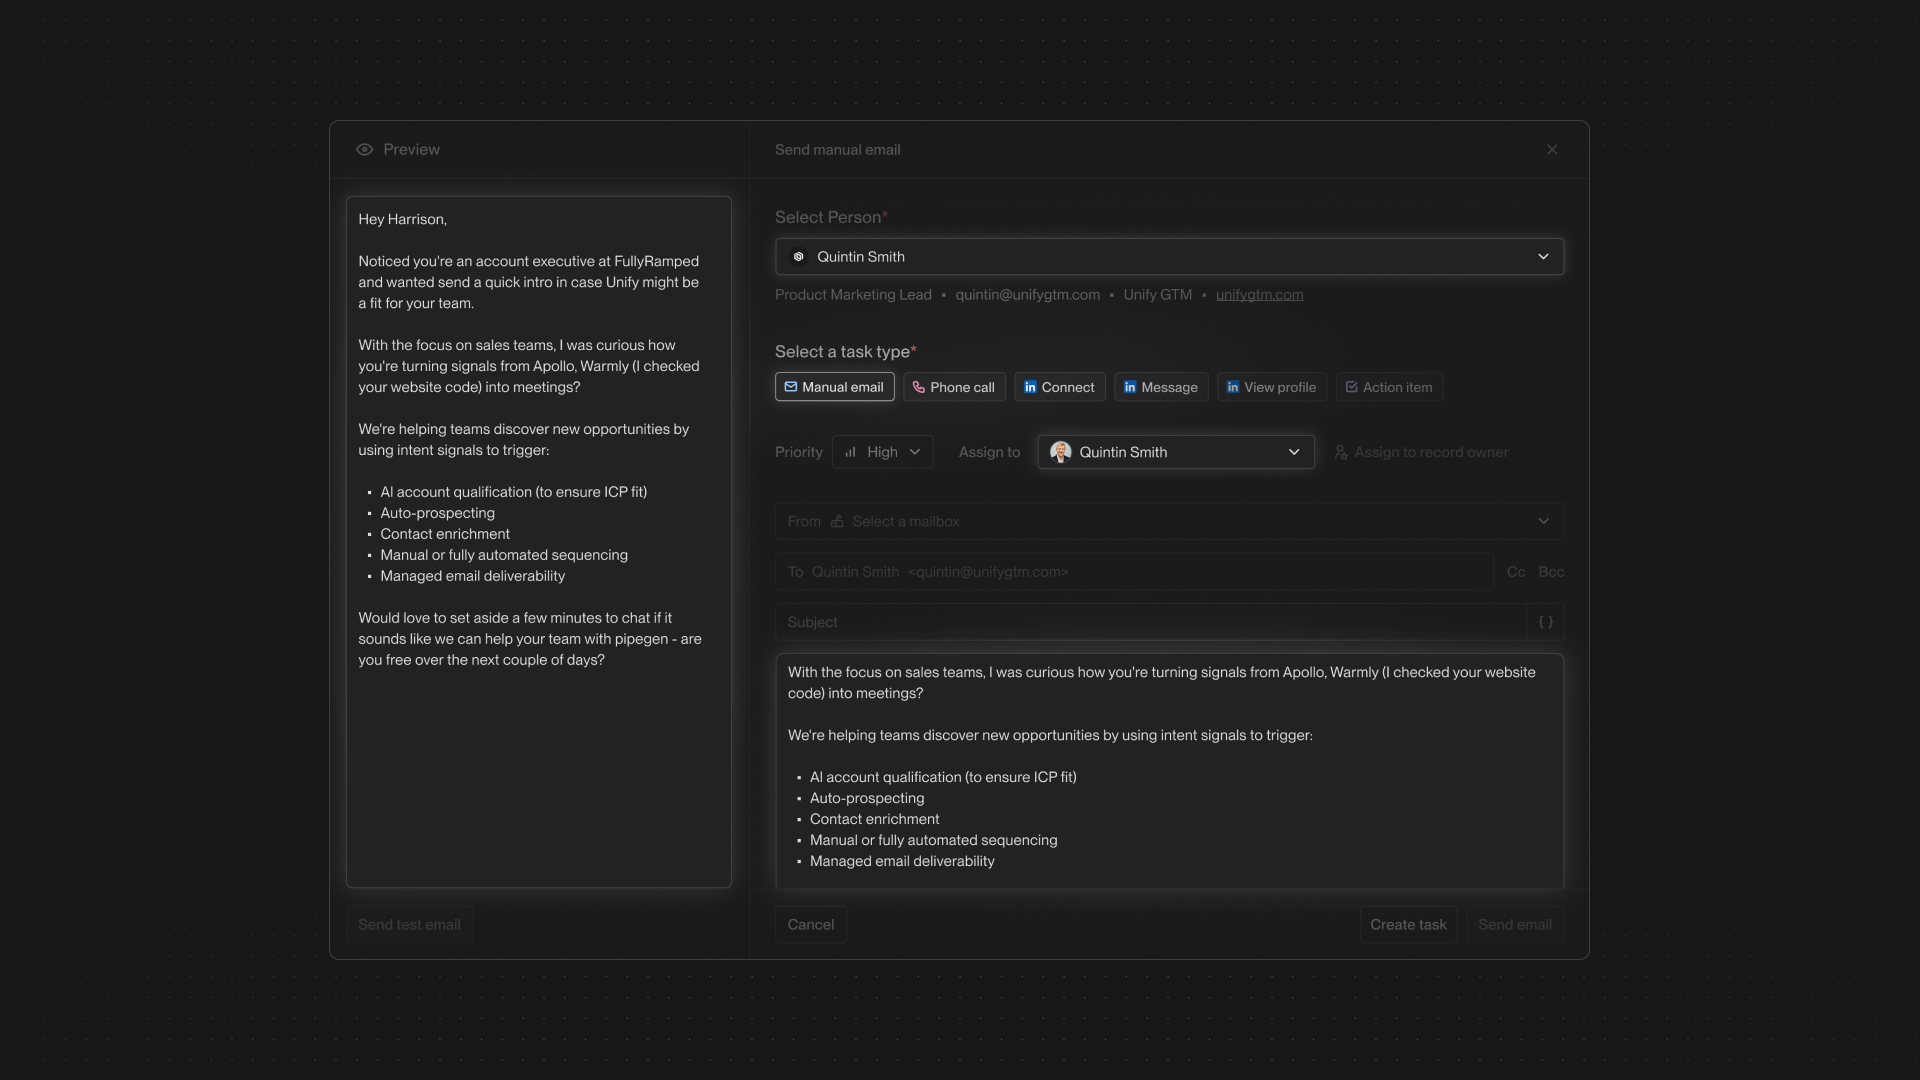Image resolution: width=1920 pixels, height=1080 pixels.
Task: Add Bcc recipients
Action: [x=1551, y=572]
